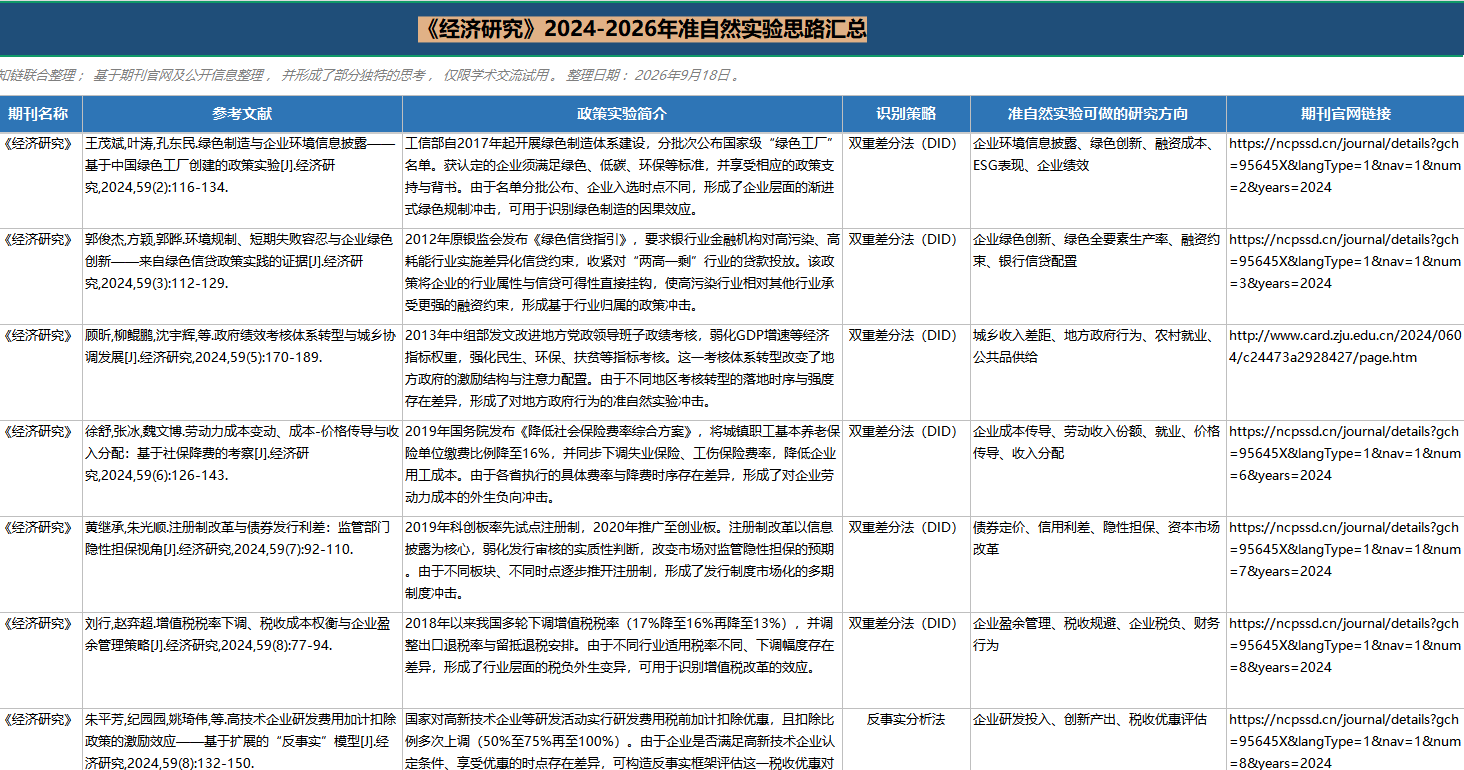Screen dimensions: 1464x770
Task: Select research direction cell with 绿色全要素生产率
Action: tap(1098, 276)
